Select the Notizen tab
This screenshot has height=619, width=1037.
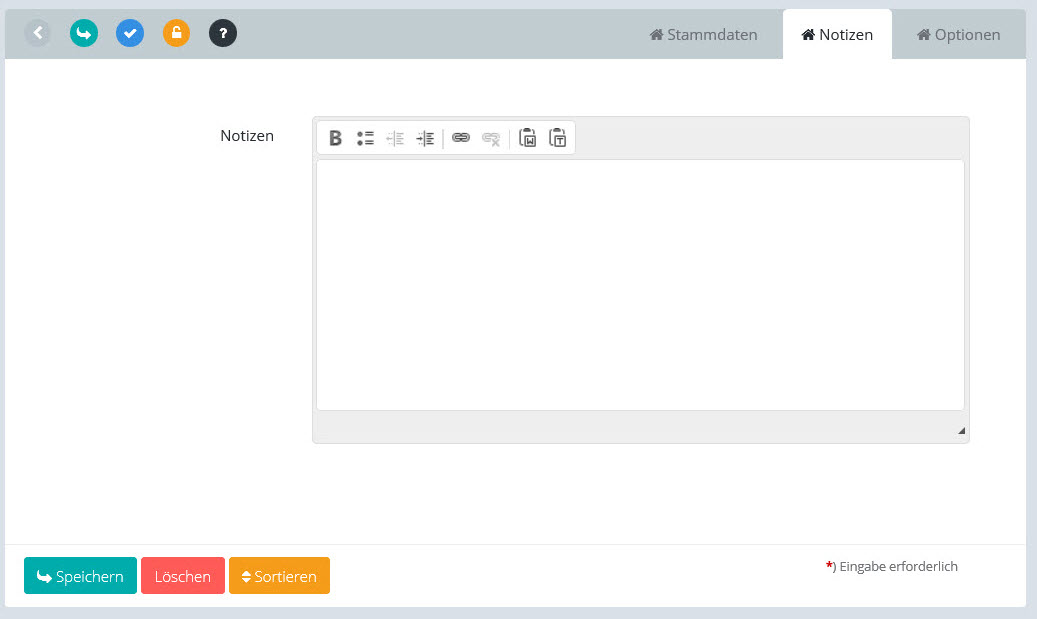pyautogui.click(x=837, y=35)
